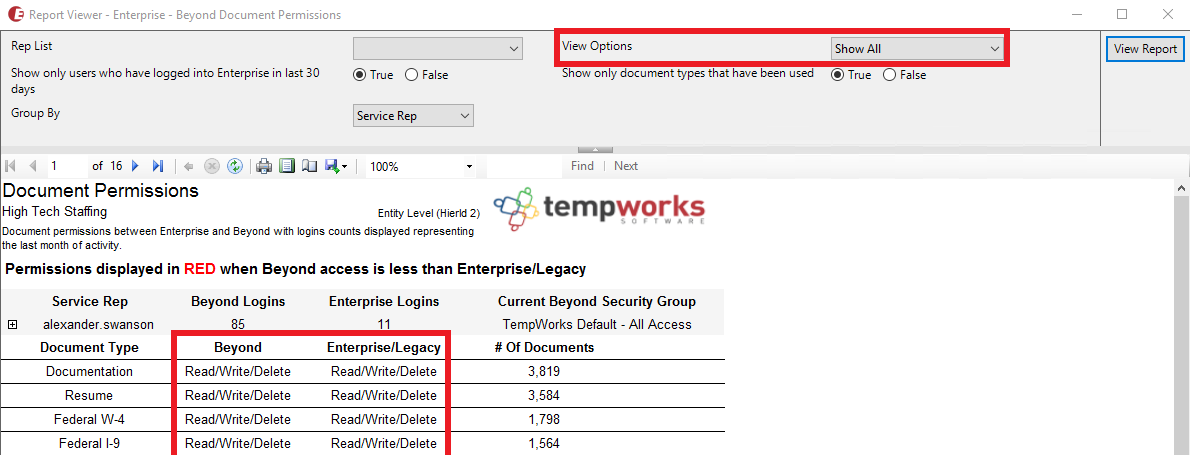The image size is (1190, 455).
Task: Click the Federal I-9 document type cell
Action: pos(89,444)
